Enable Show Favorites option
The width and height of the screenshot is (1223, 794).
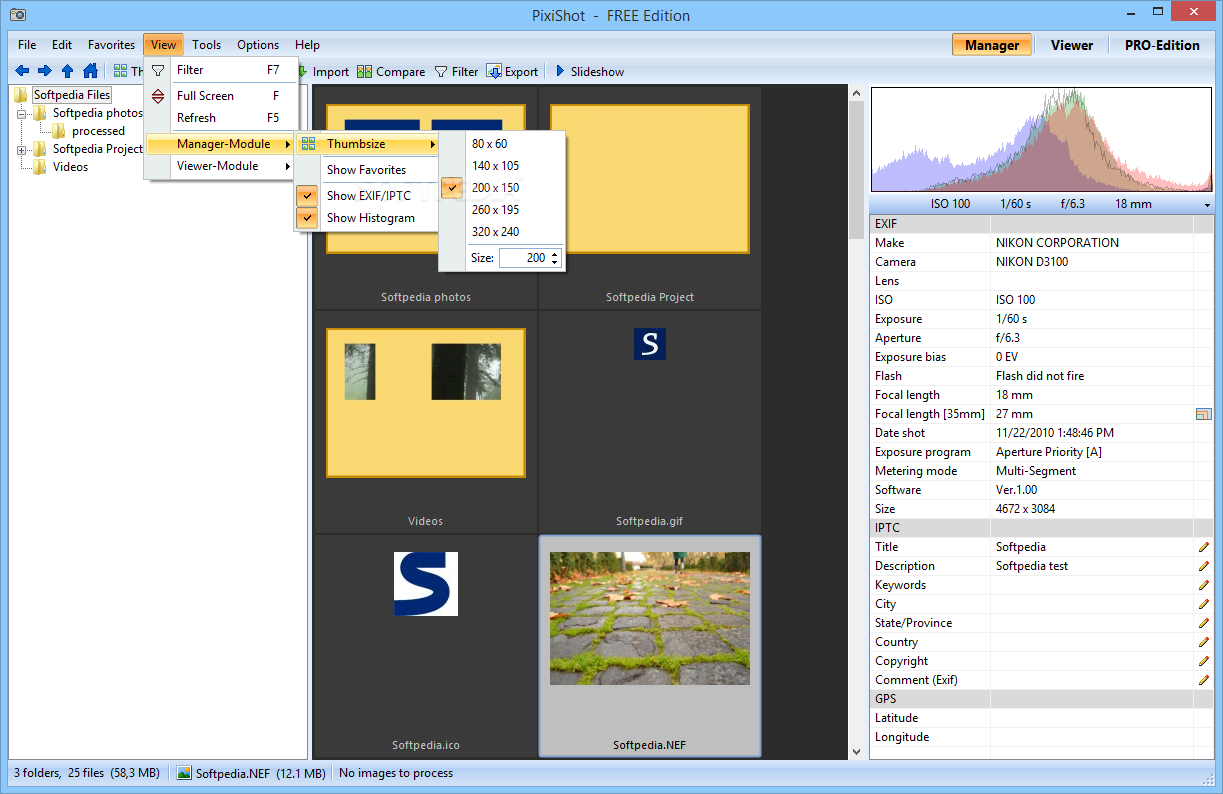click(x=366, y=170)
